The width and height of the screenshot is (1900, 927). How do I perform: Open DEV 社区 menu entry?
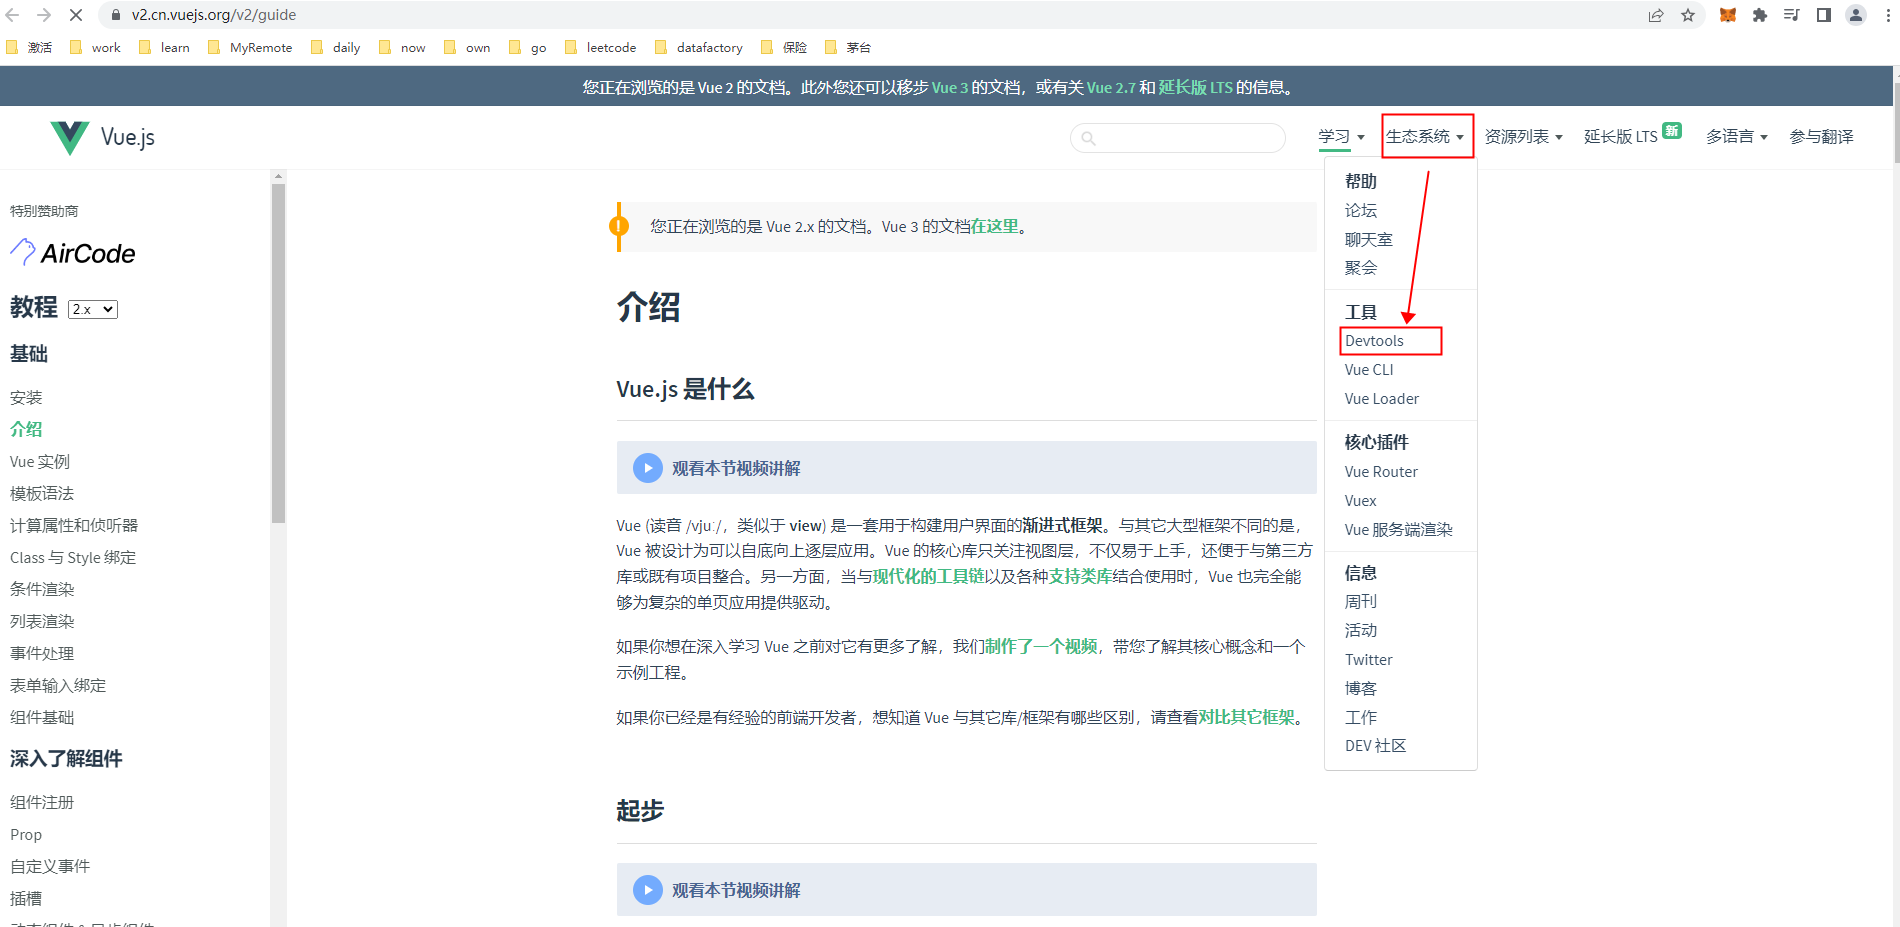point(1375,746)
